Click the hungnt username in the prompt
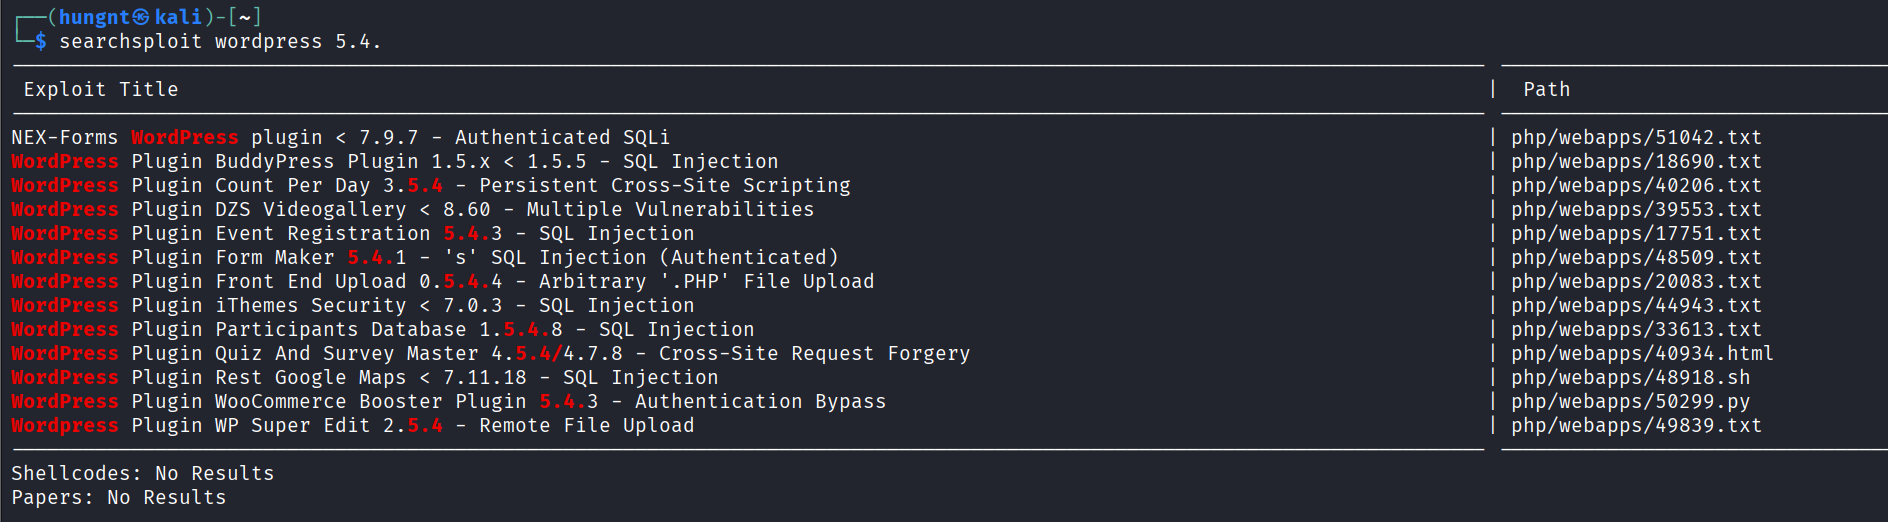1888x522 pixels. [x=95, y=17]
